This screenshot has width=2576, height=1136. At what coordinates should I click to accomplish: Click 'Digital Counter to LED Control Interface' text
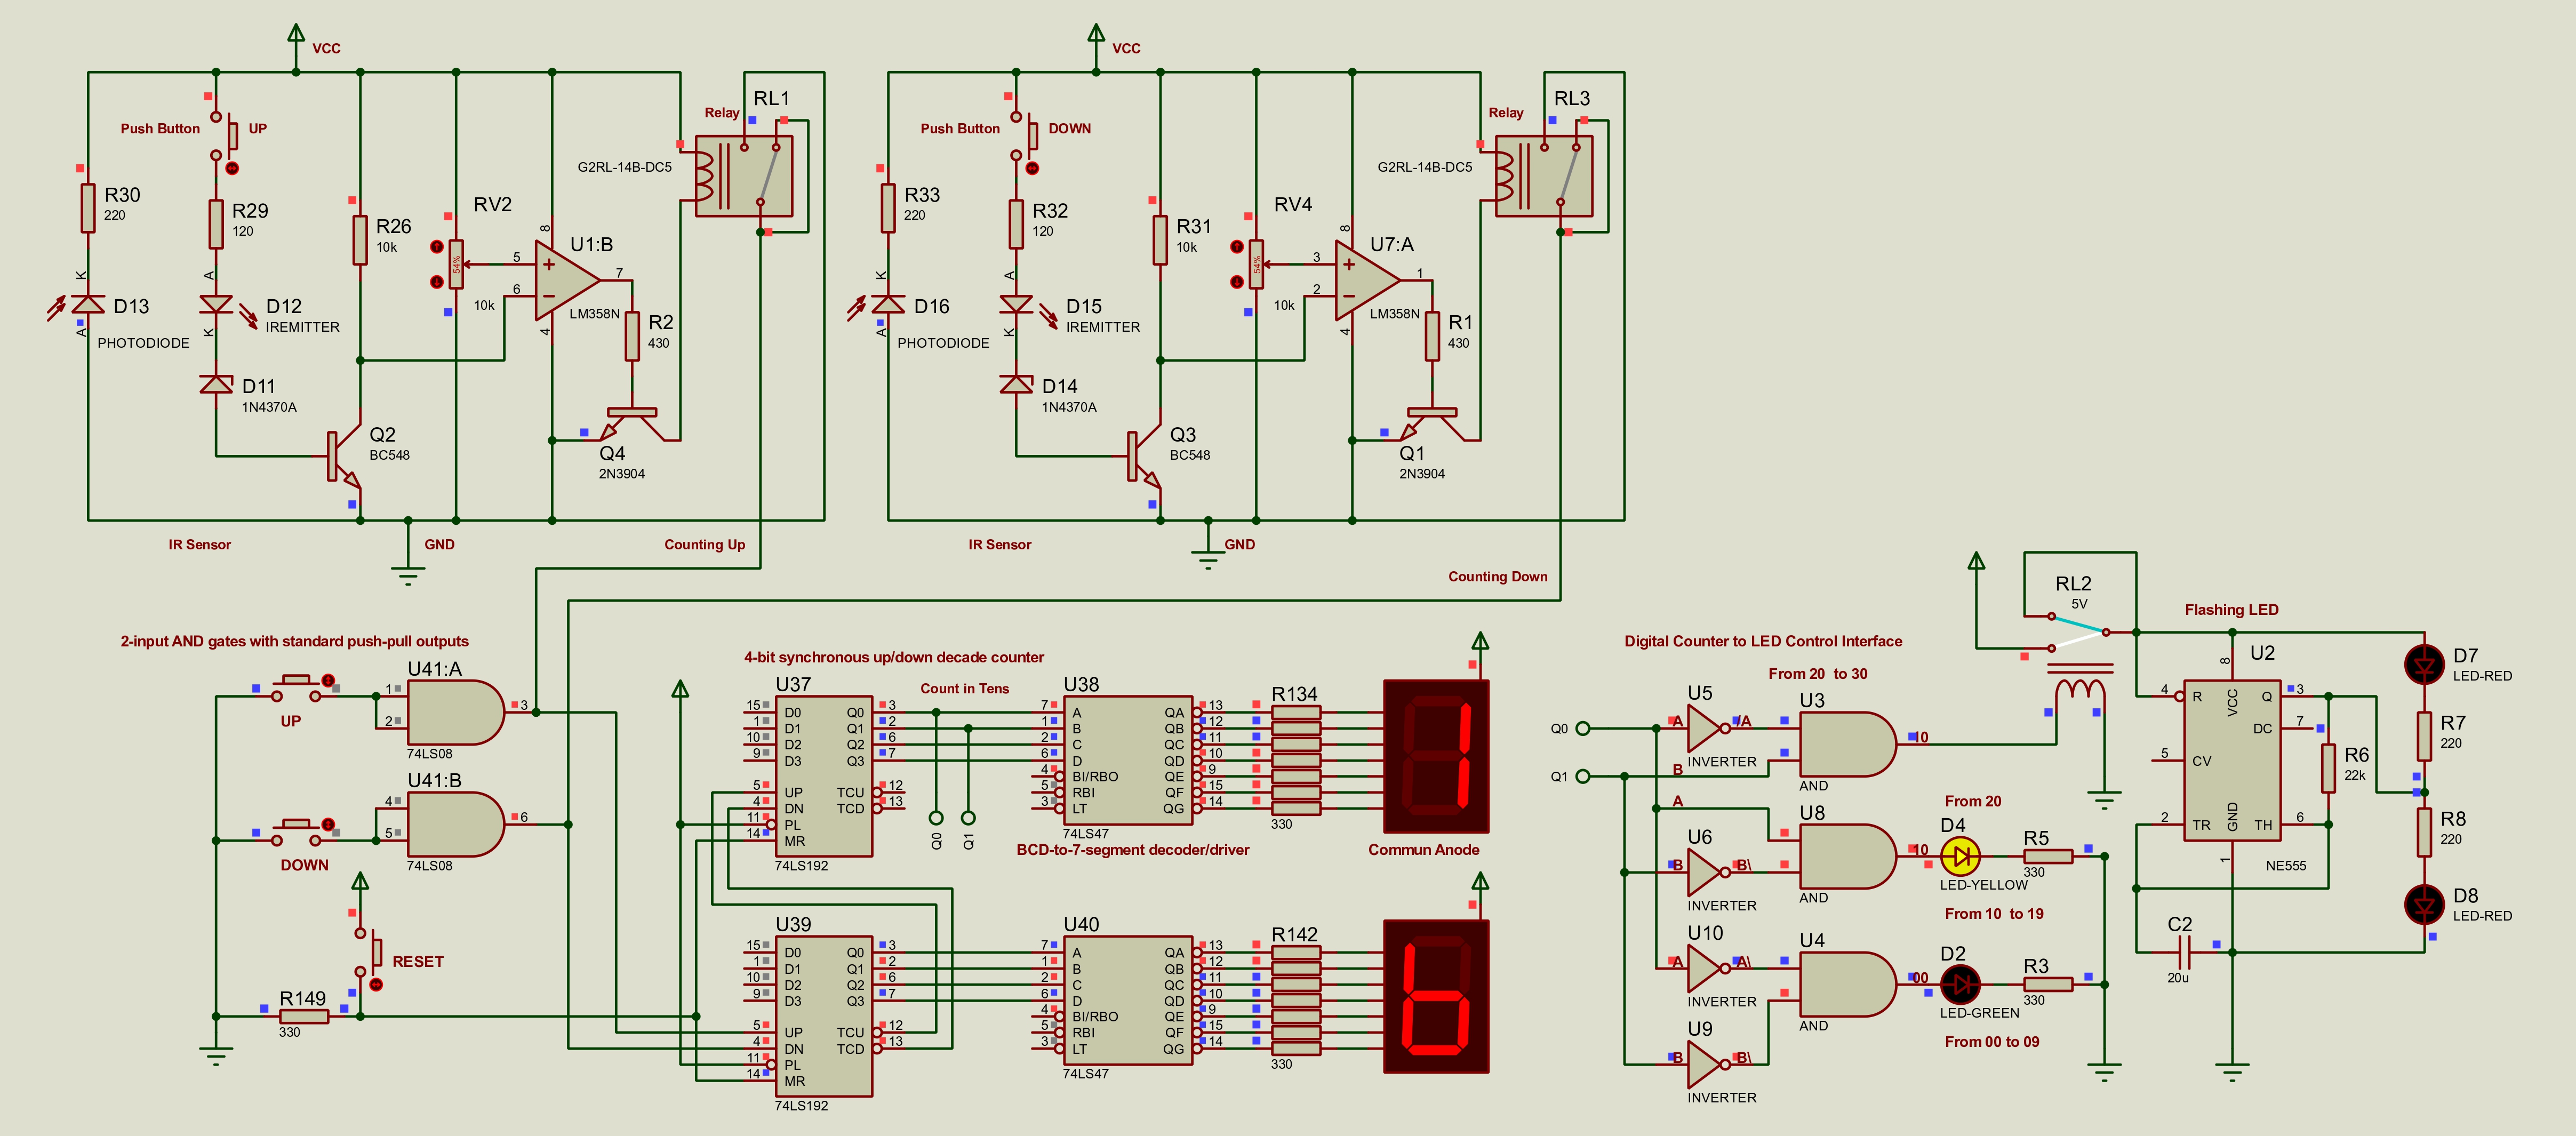coord(1763,641)
